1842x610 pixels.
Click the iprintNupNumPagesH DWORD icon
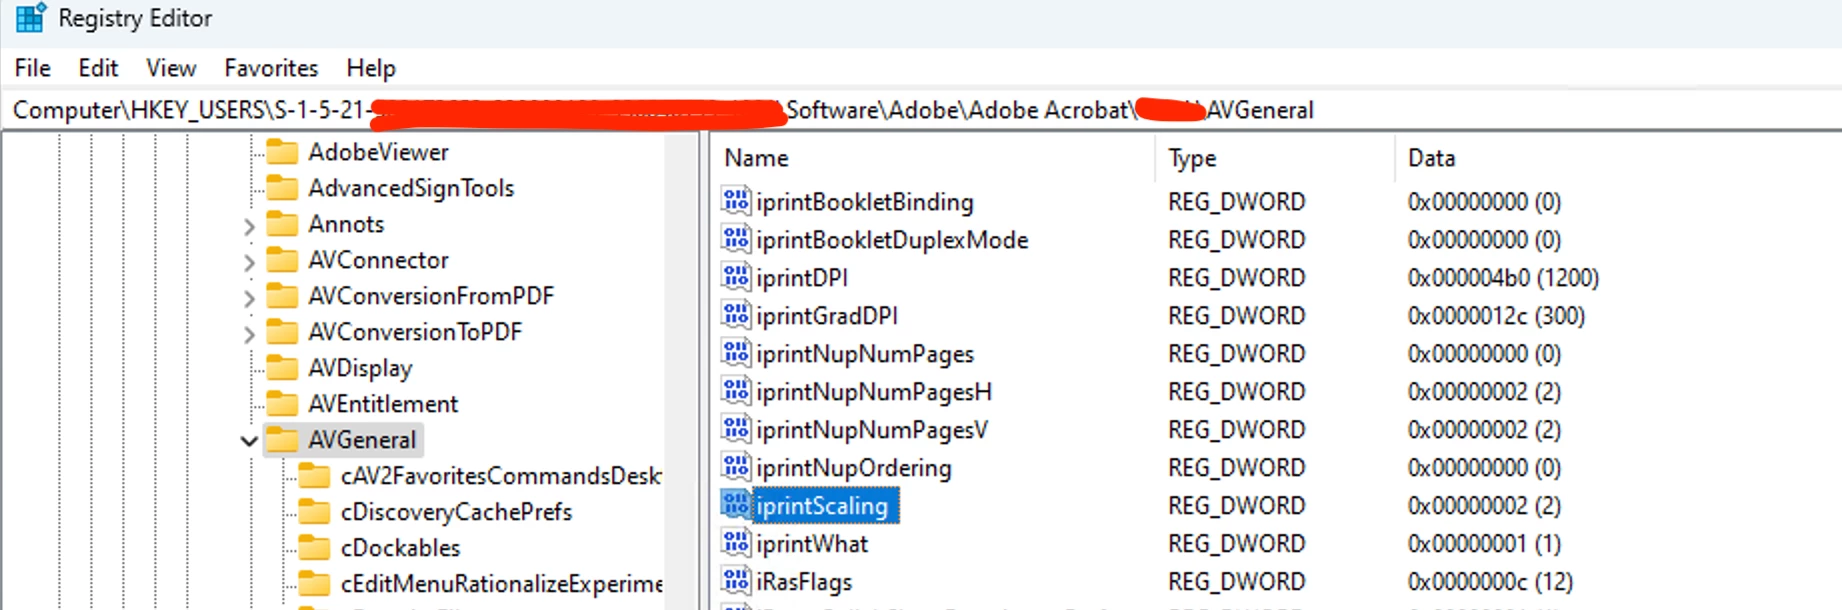click(736, 391)
